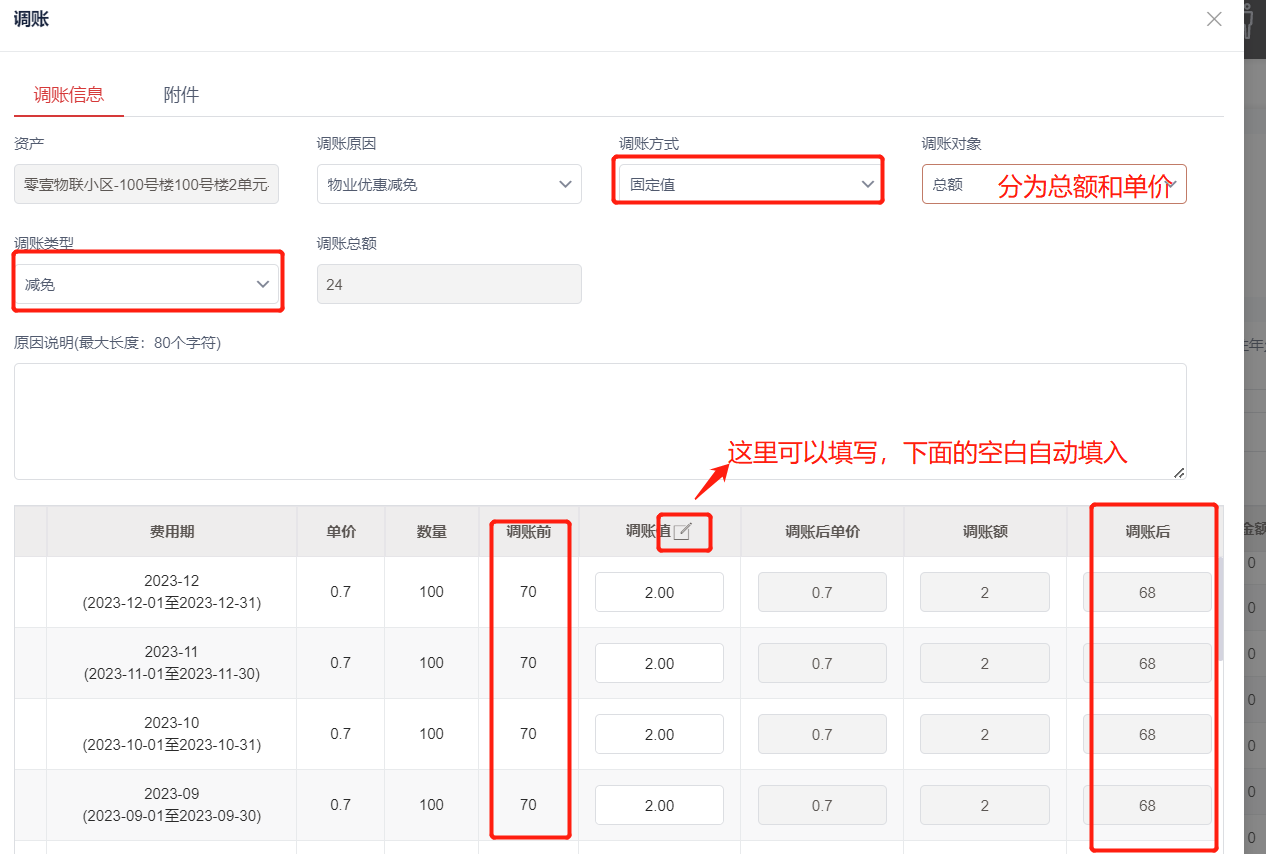Screen dimensions: 1266x854
Task: Open the 调账方式 dropdown showing 固定值
Action: (x=751, y=184)
